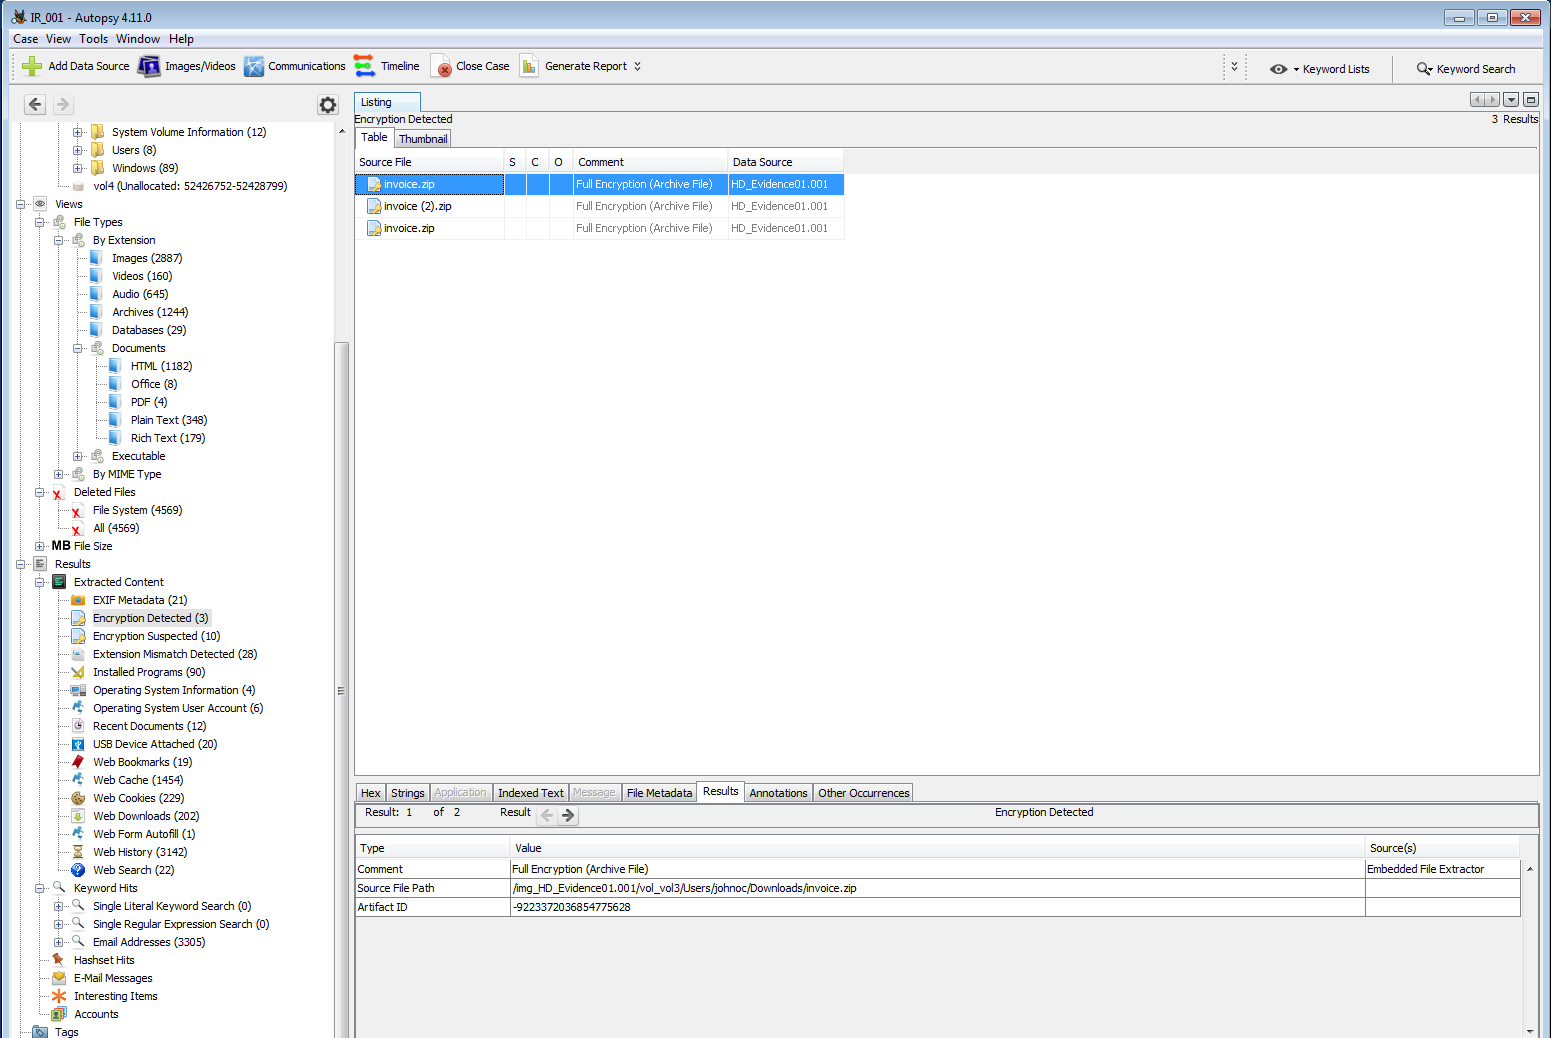Screen dimensions: 1551x1038
Task: Switch to the Thumbnail tab
Action: click(423, 139)
